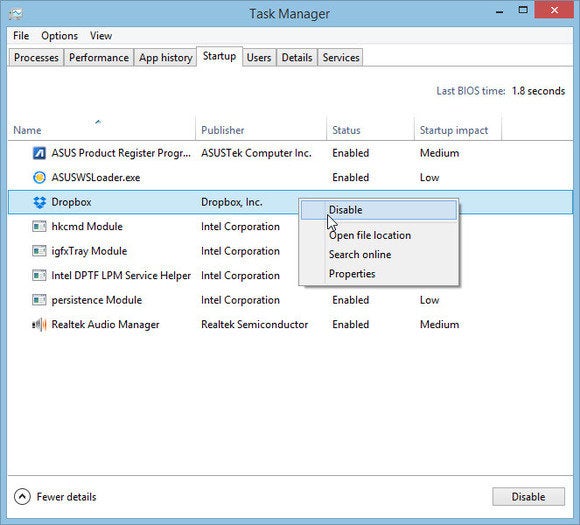
Task: Click the Dropbox logo icon
Action: point(39,202)
